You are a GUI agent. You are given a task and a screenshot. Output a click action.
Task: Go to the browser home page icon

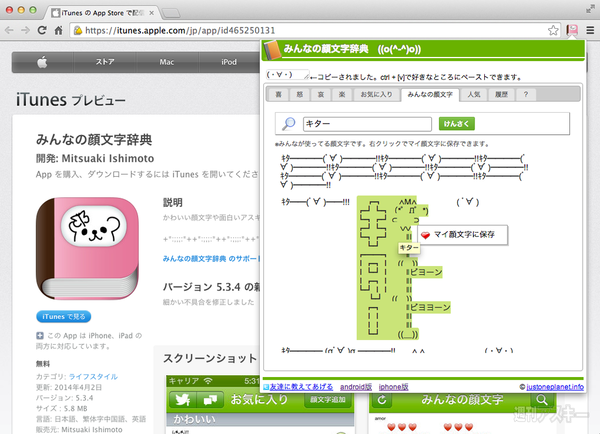[x=59, y=30]
